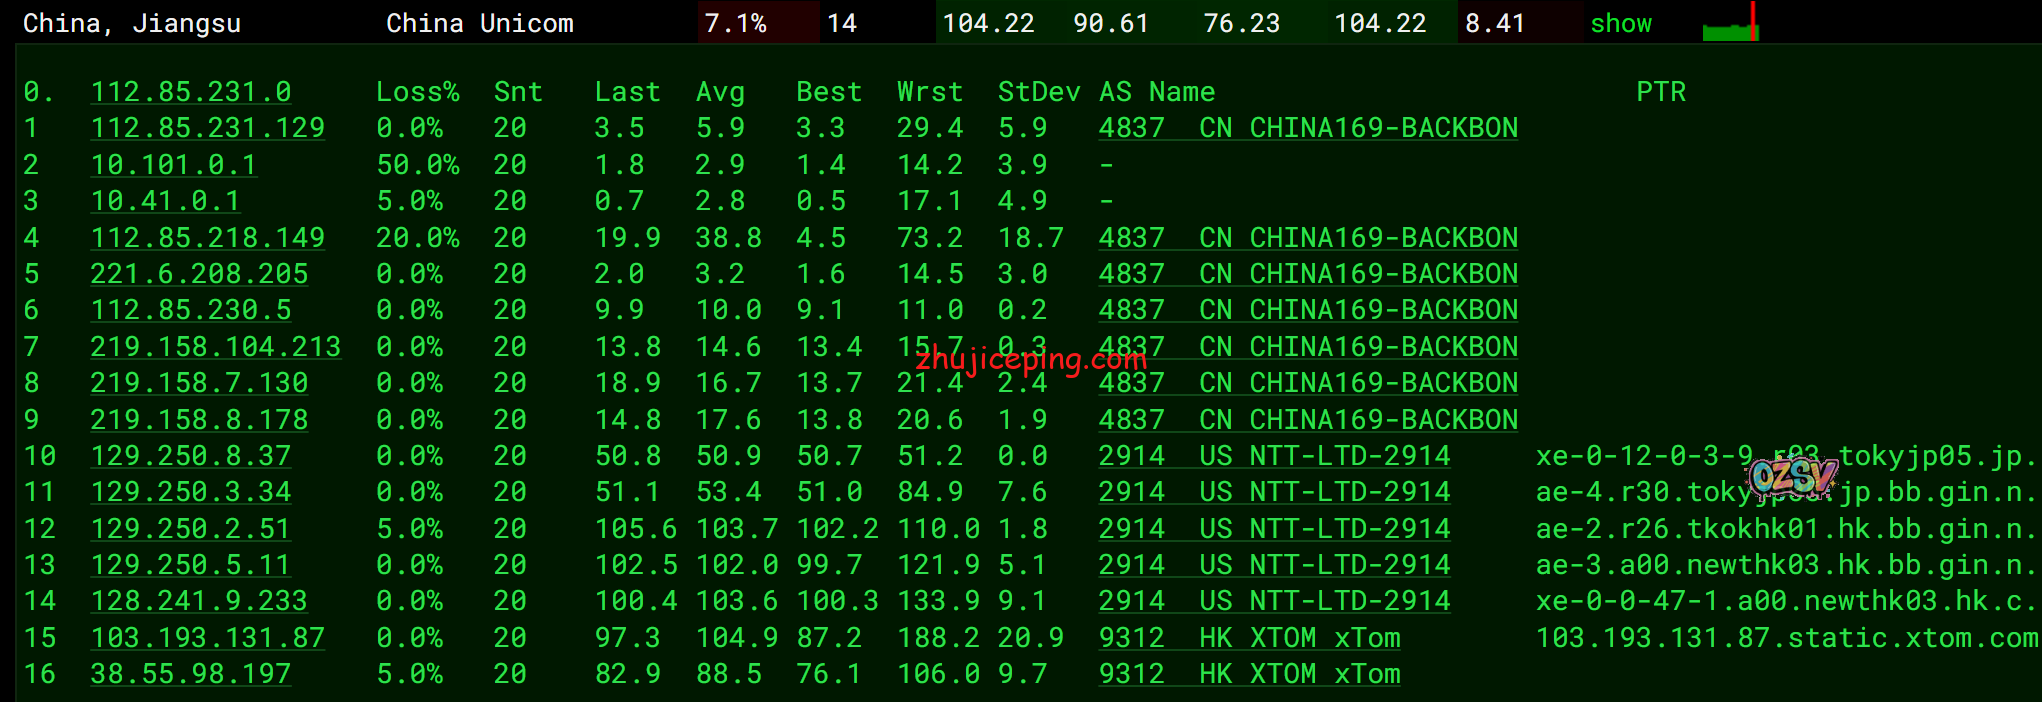This screenshot has width=2042, height=702.
Task: Open NTT hop 129.250.8.37
Action: pyautogui.click(x=190, y=456)
